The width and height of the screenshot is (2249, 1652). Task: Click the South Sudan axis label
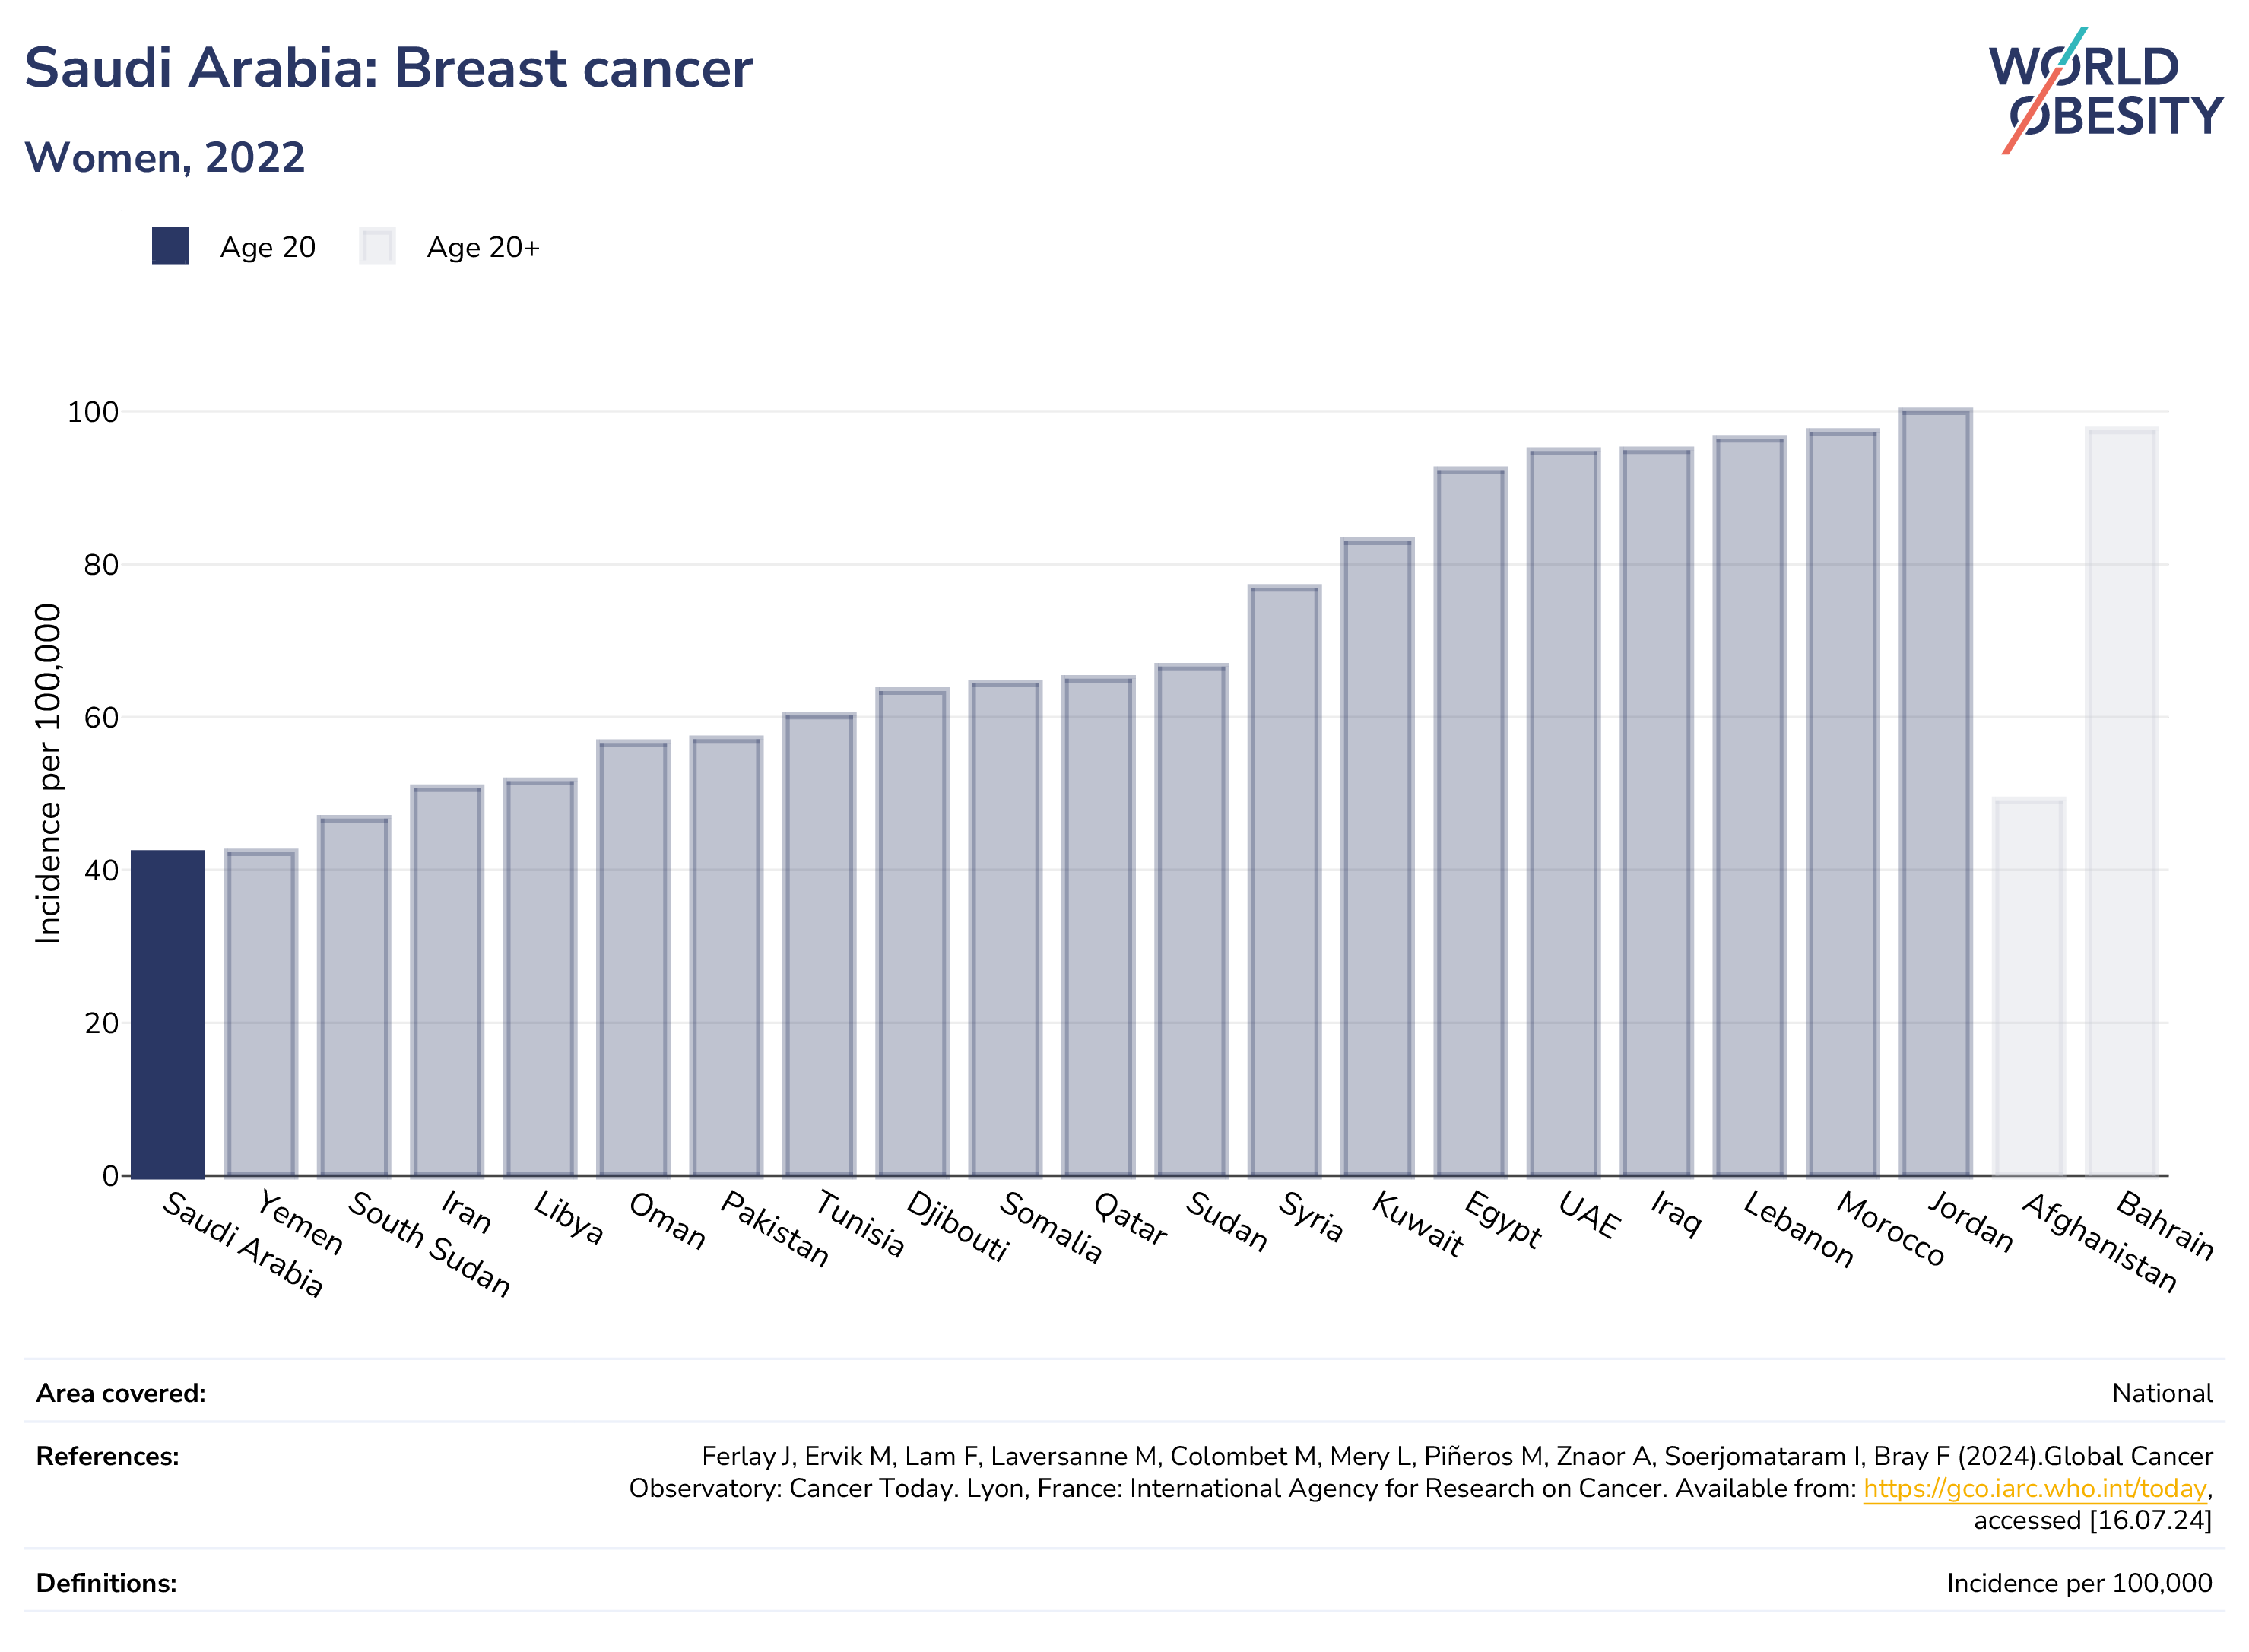[429, 1244]
